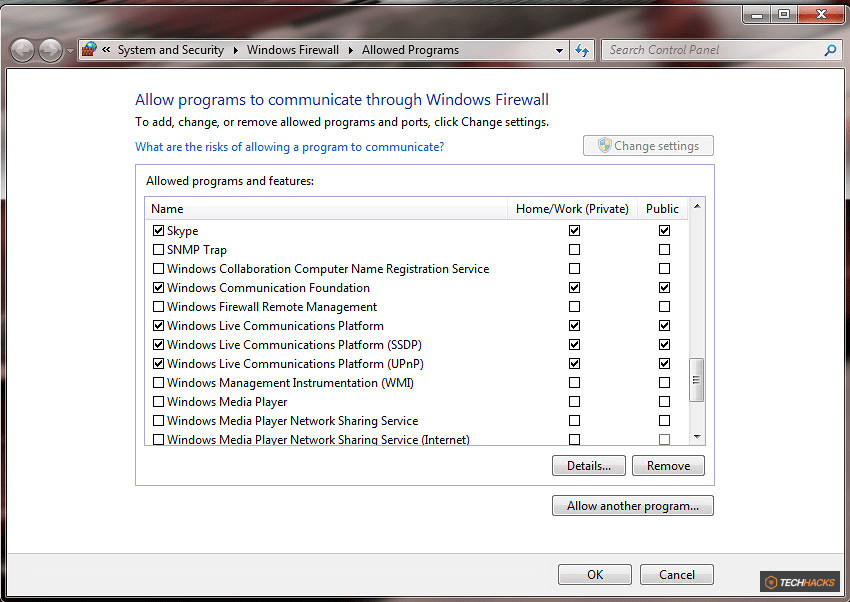850x602 pixels.
Task: Click the double chevron in the address bar
Action: coord(106,50)
